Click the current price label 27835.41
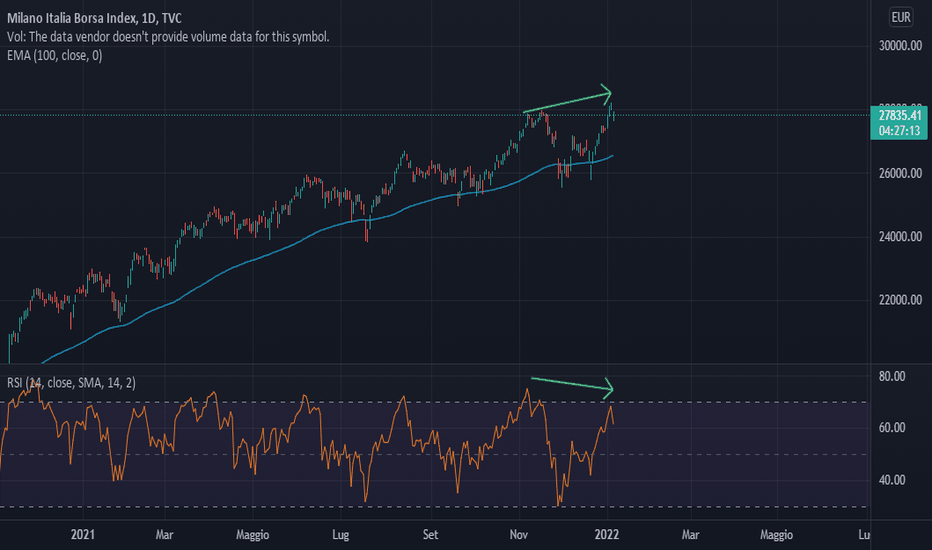 click(900, 115)
